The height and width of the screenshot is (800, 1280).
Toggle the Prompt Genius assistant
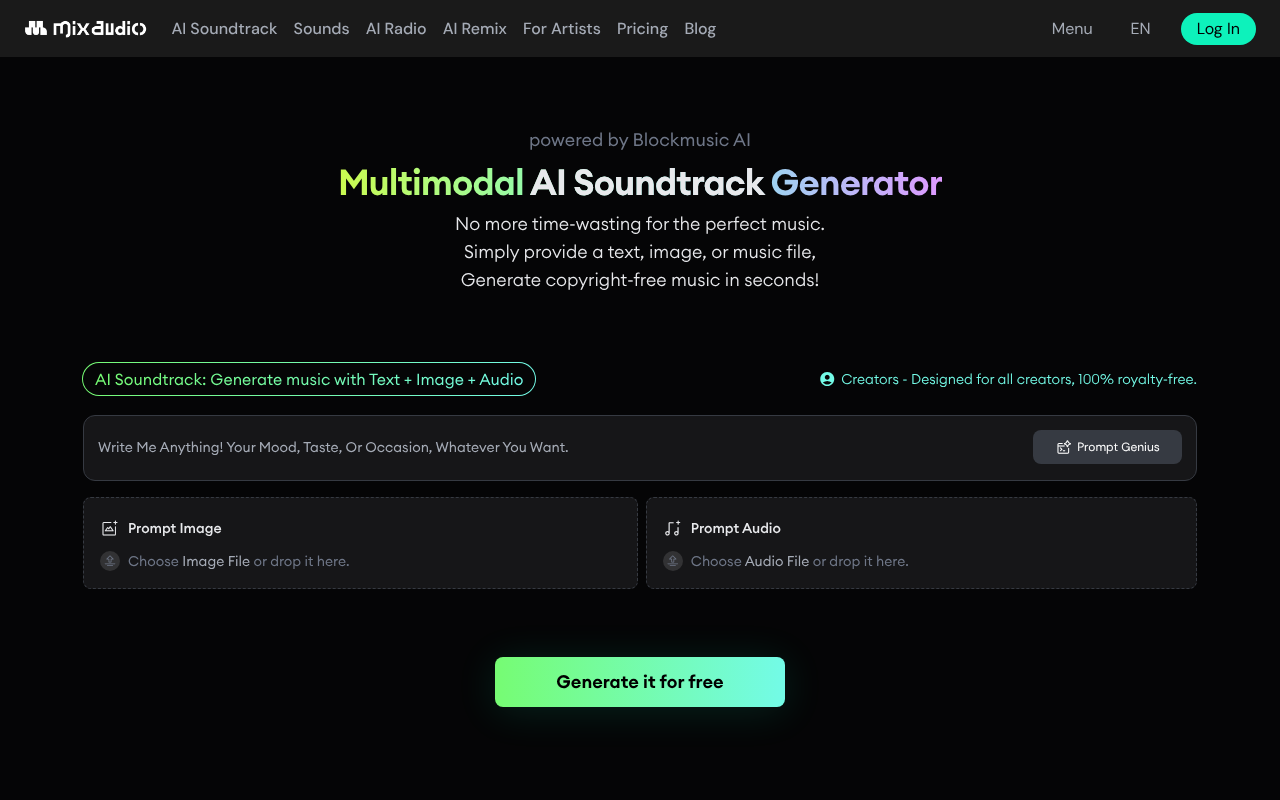click(x=1107, y=447)
